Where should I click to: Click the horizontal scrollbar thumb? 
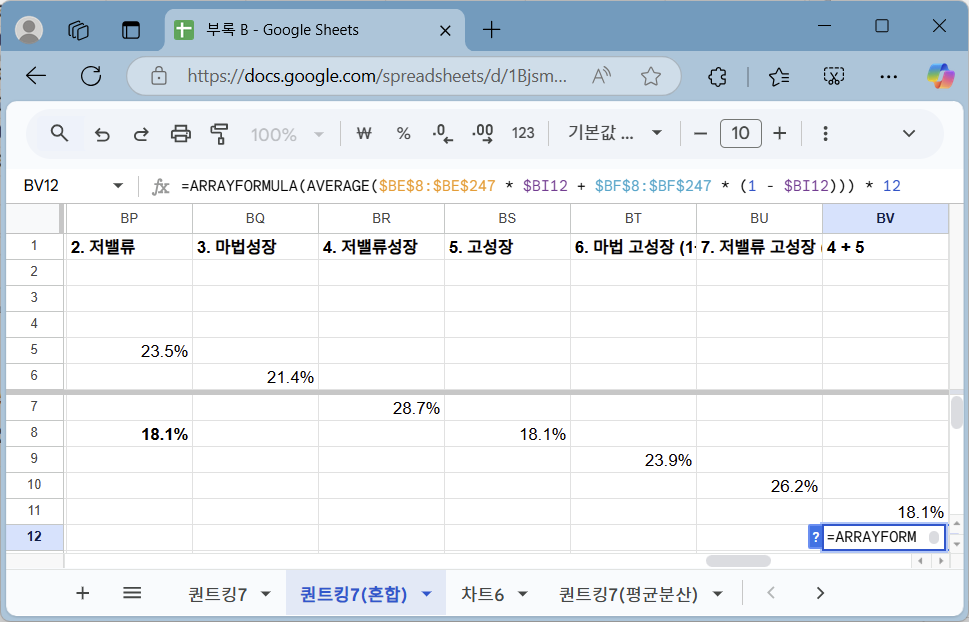pyautogui.click(x=738, y=561)
